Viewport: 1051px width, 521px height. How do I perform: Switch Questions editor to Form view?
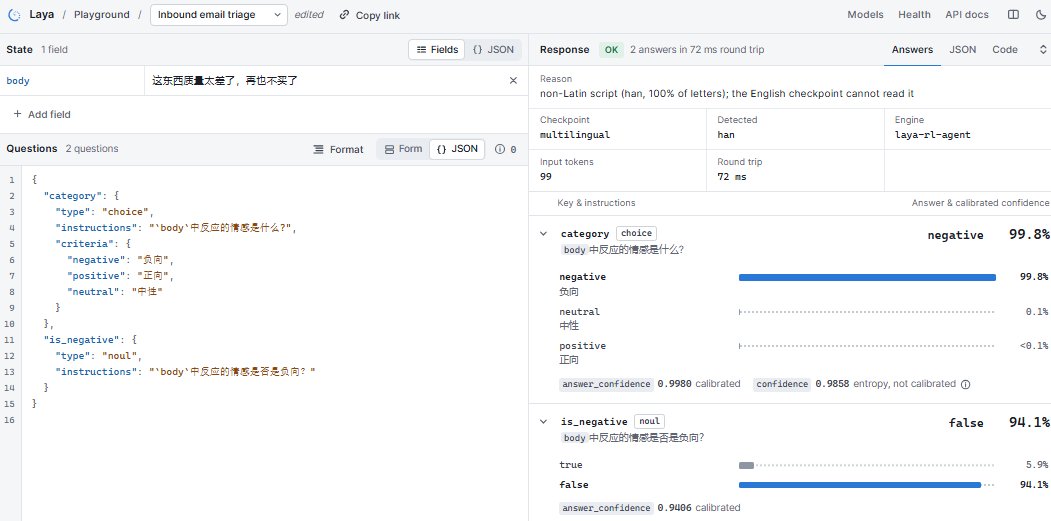pos(404,149)
